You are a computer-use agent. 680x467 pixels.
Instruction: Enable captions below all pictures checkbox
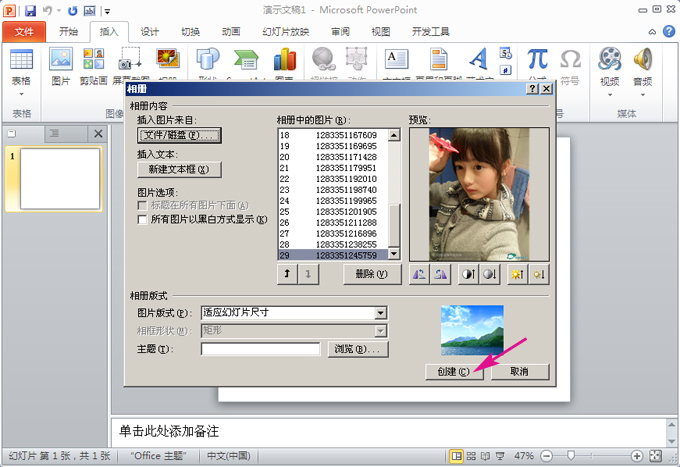coord(142,206)
